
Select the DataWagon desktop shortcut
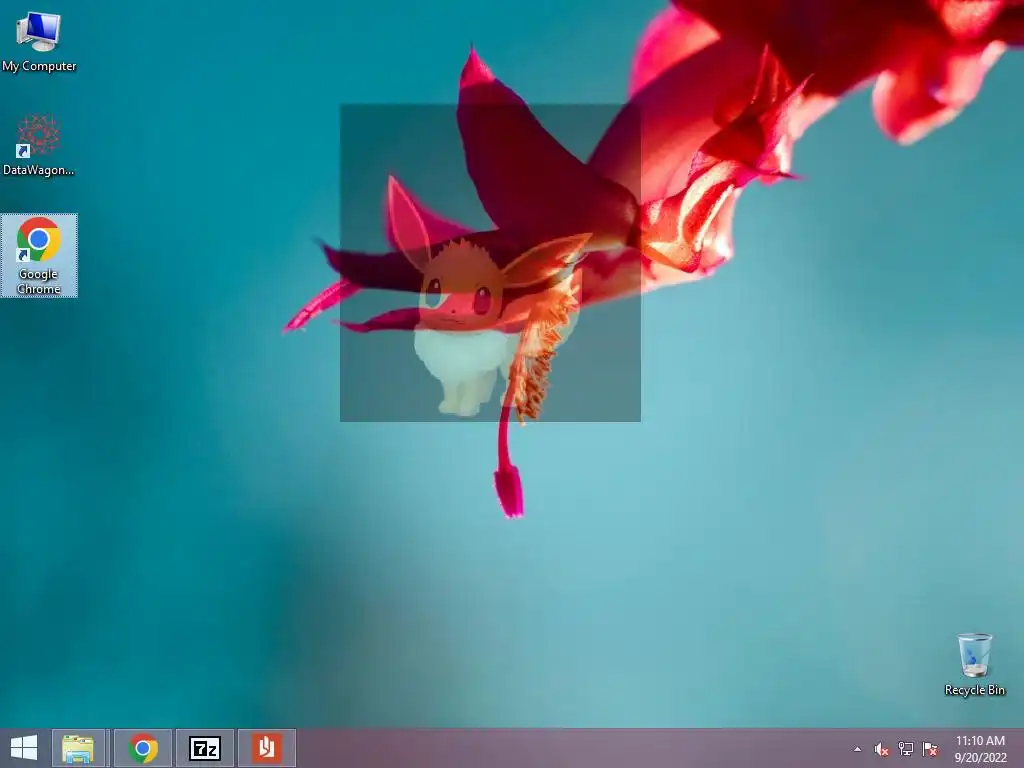tap(39, 145)
